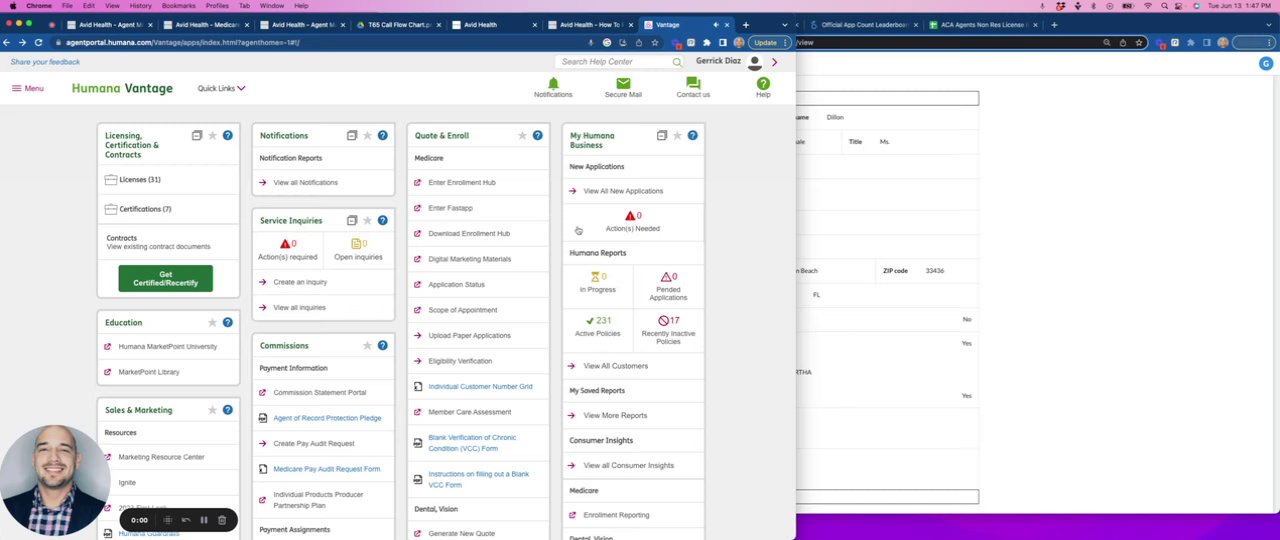Click the Contact us chat icon

(x=693, y=83)
